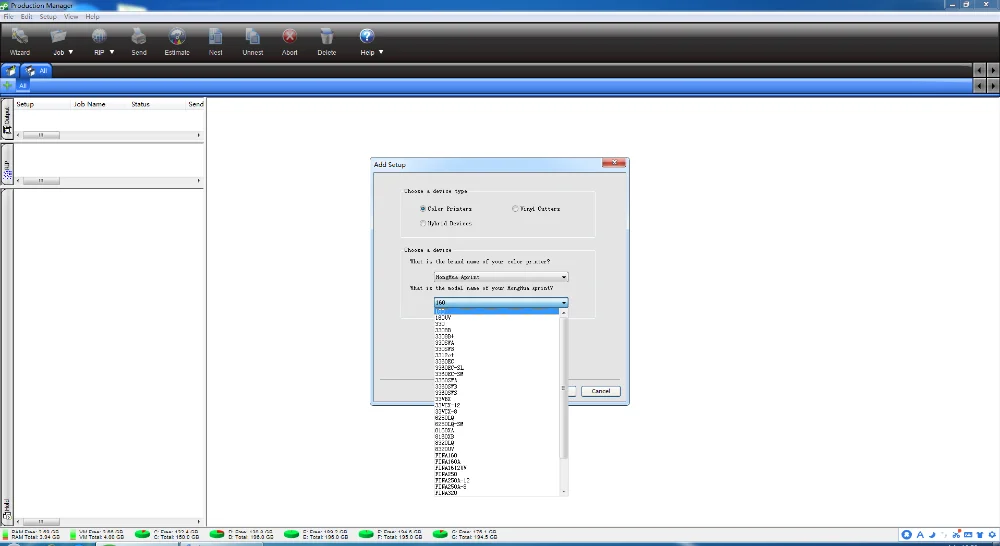
Task: Click the Send printer icon
Action: click(139, 42)
